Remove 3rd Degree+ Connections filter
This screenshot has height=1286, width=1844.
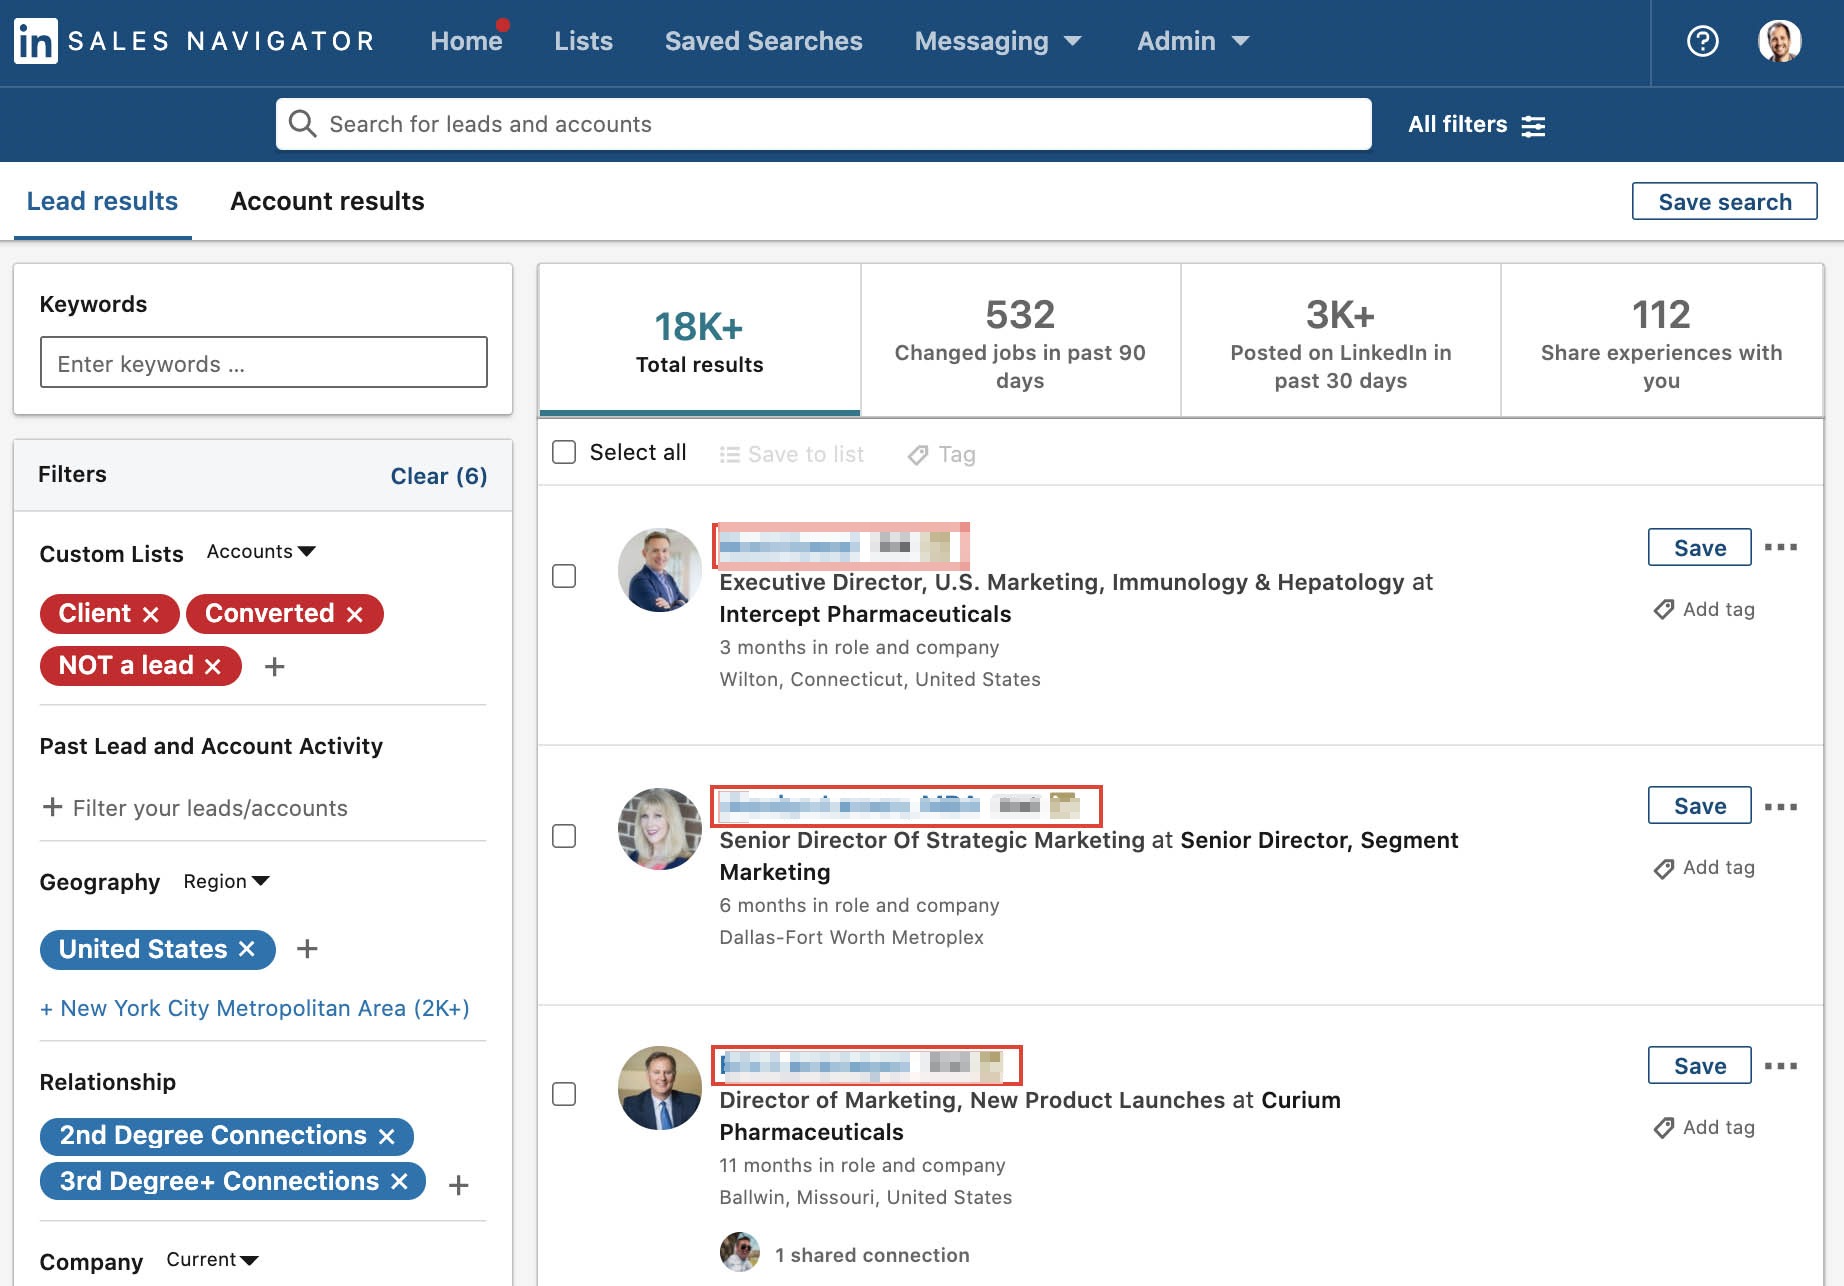click(399, 1182)
